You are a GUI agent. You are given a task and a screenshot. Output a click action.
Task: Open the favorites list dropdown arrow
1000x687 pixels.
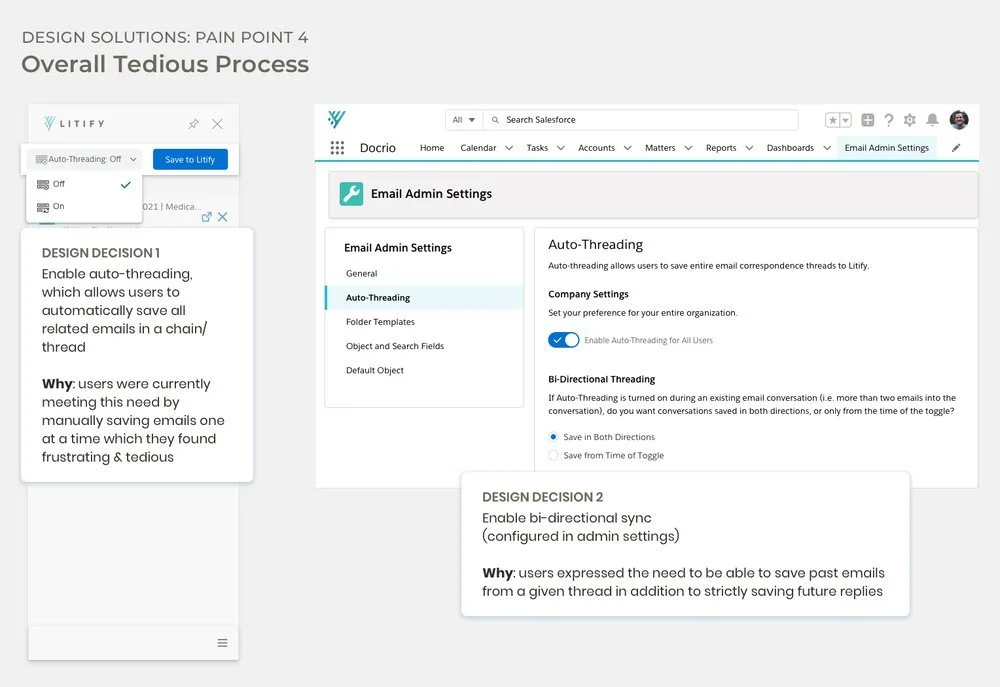tap(846, 120)
